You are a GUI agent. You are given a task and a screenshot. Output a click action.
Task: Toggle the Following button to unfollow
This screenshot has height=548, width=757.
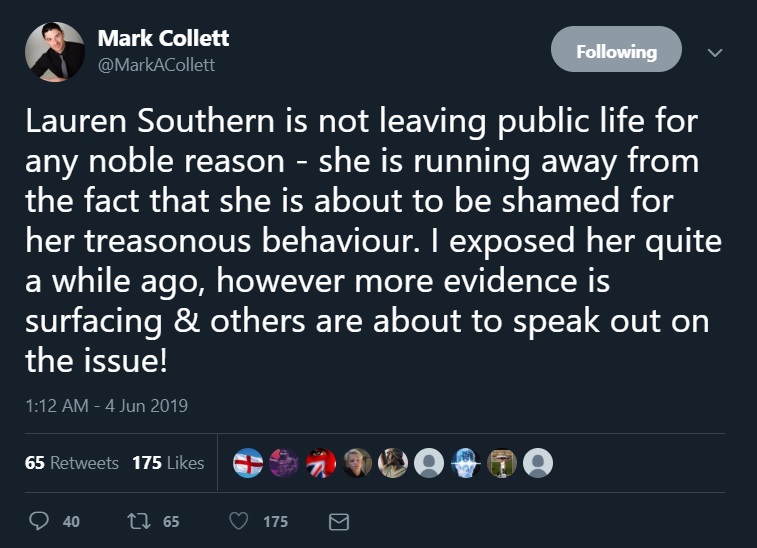click(616, 50)
